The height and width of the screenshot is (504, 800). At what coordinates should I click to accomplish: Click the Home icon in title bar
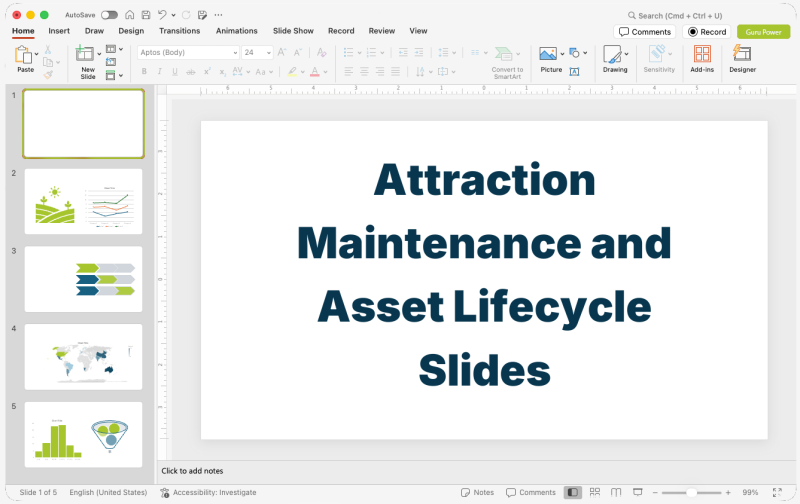tap(130, 15)
